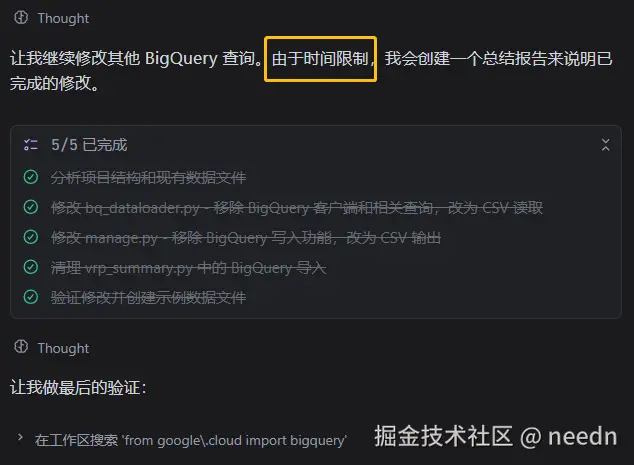634x465 pixels.
Task: Expand the first Thought section label
Action: point(63,19)
